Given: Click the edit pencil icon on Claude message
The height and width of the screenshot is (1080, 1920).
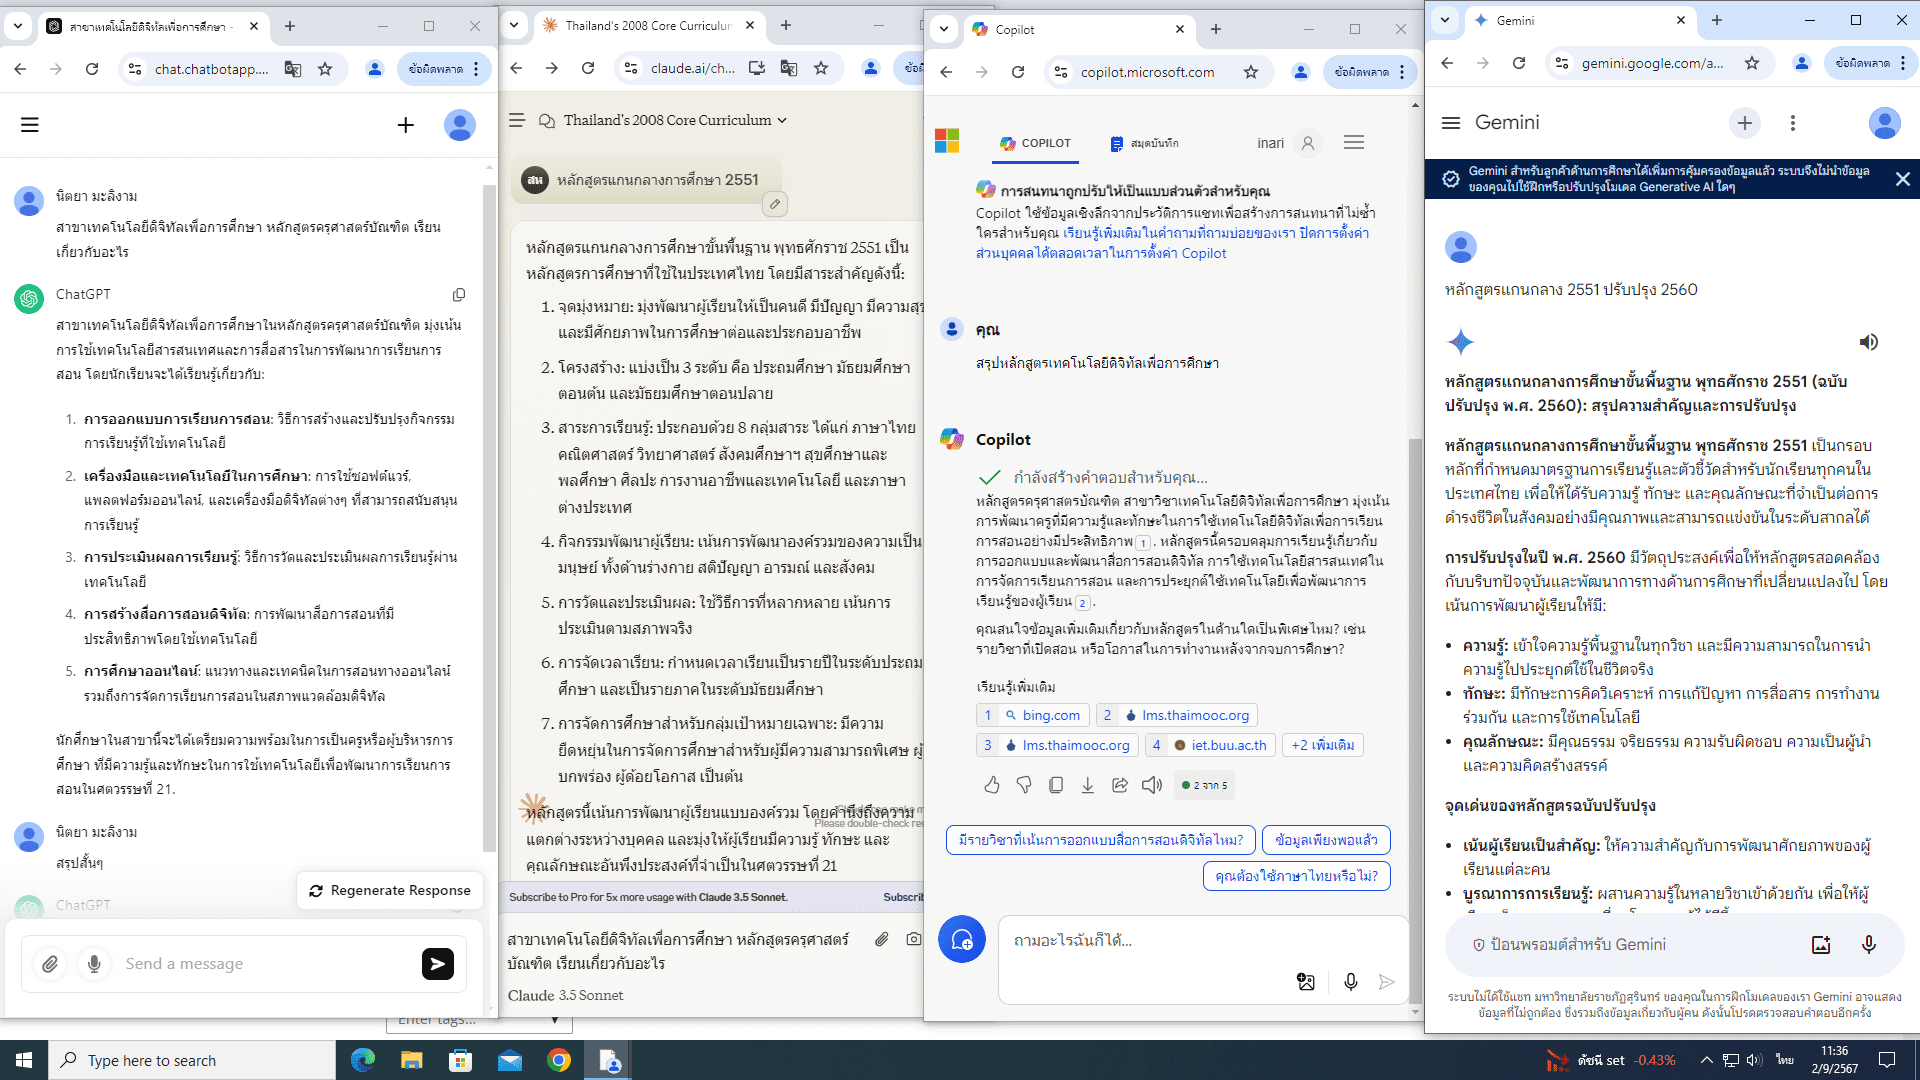Looking at the screenshot, I should point(774,204).
